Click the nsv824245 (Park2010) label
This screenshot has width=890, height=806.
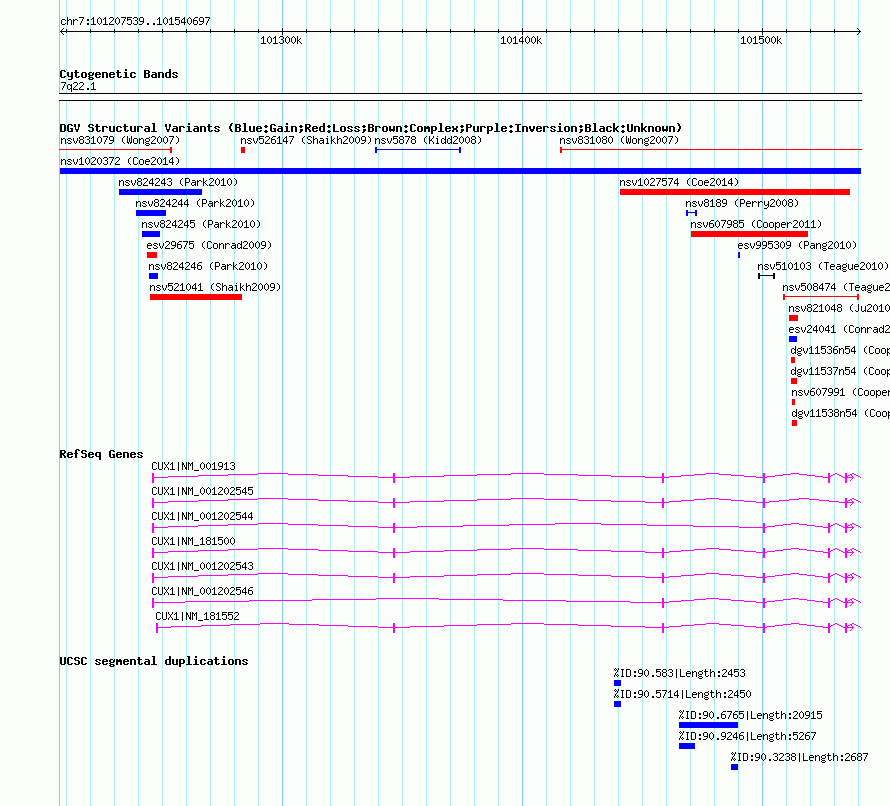pyautogui.click(x=201, y=224)
